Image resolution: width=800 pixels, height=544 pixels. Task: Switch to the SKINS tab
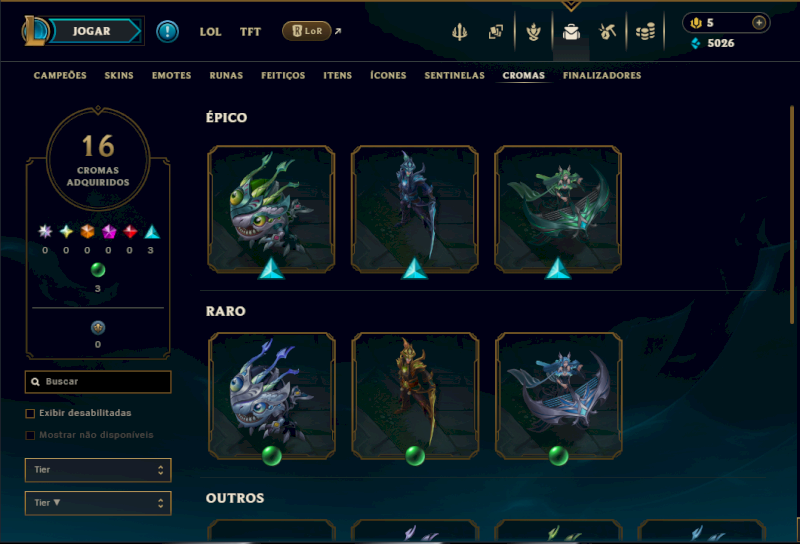[x=119, y=76]
